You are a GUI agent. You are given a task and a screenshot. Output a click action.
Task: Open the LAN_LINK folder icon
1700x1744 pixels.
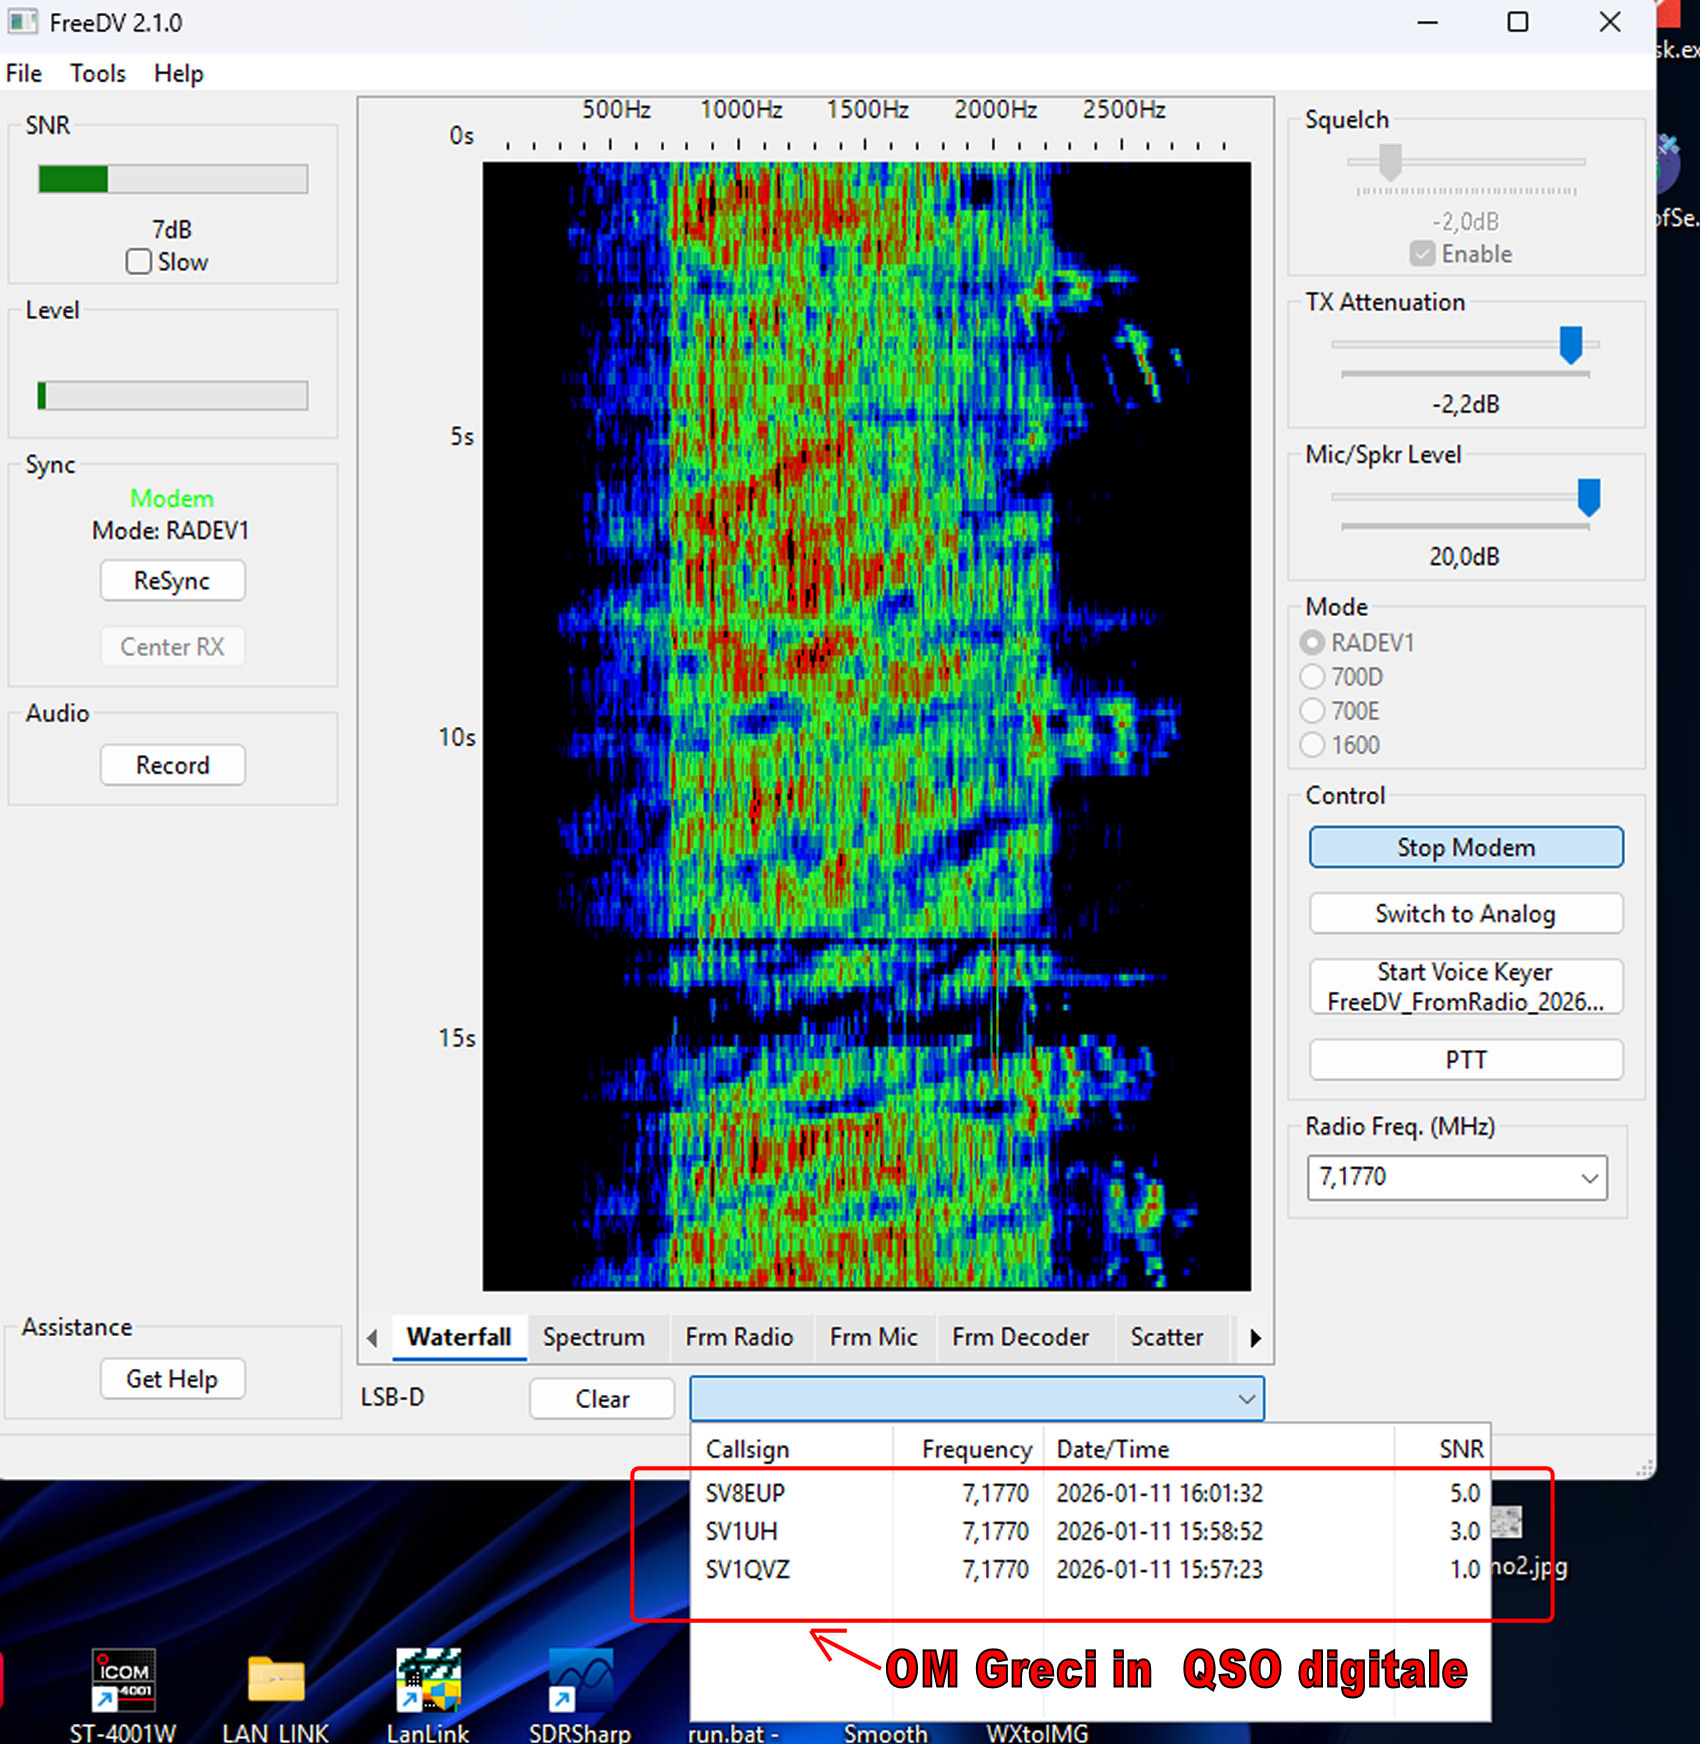(x=275, y=1682)
